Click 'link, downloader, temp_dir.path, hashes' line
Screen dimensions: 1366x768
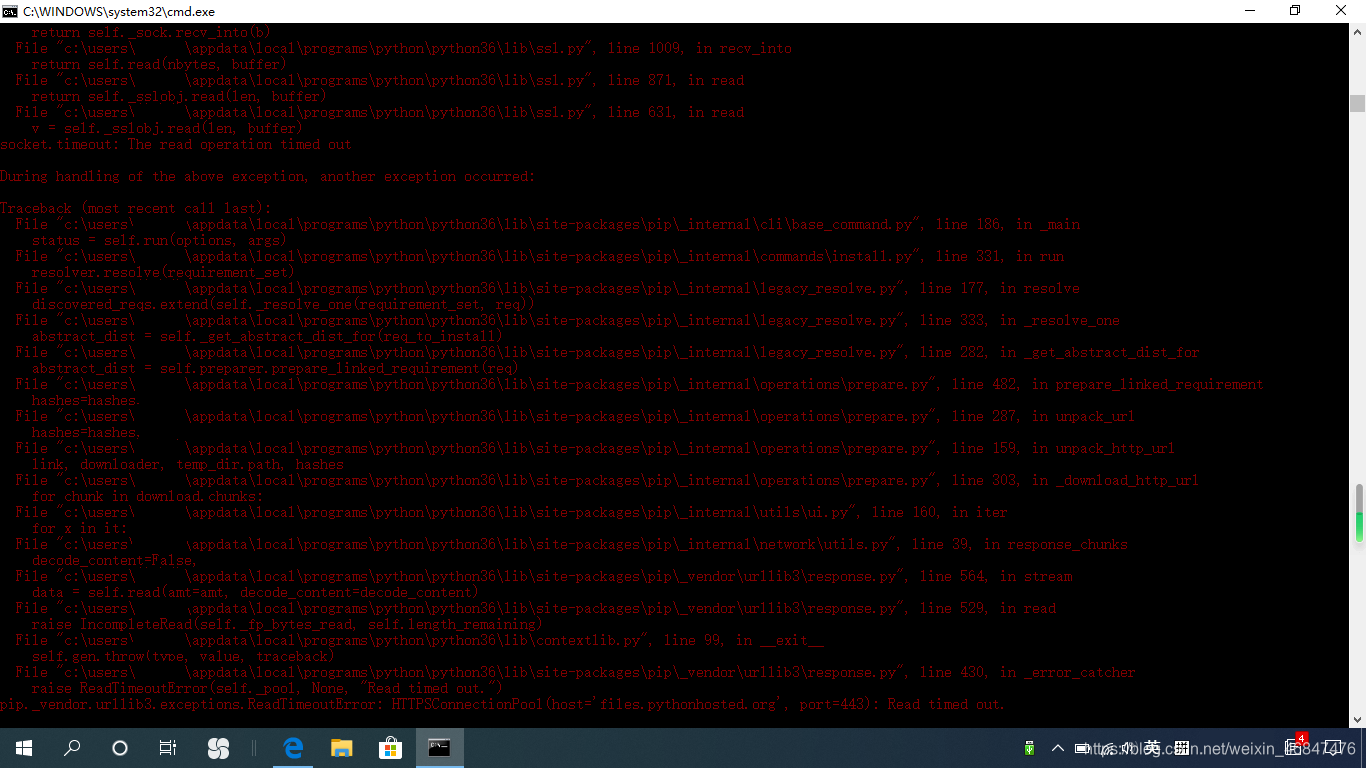click(x=188, y=464)
